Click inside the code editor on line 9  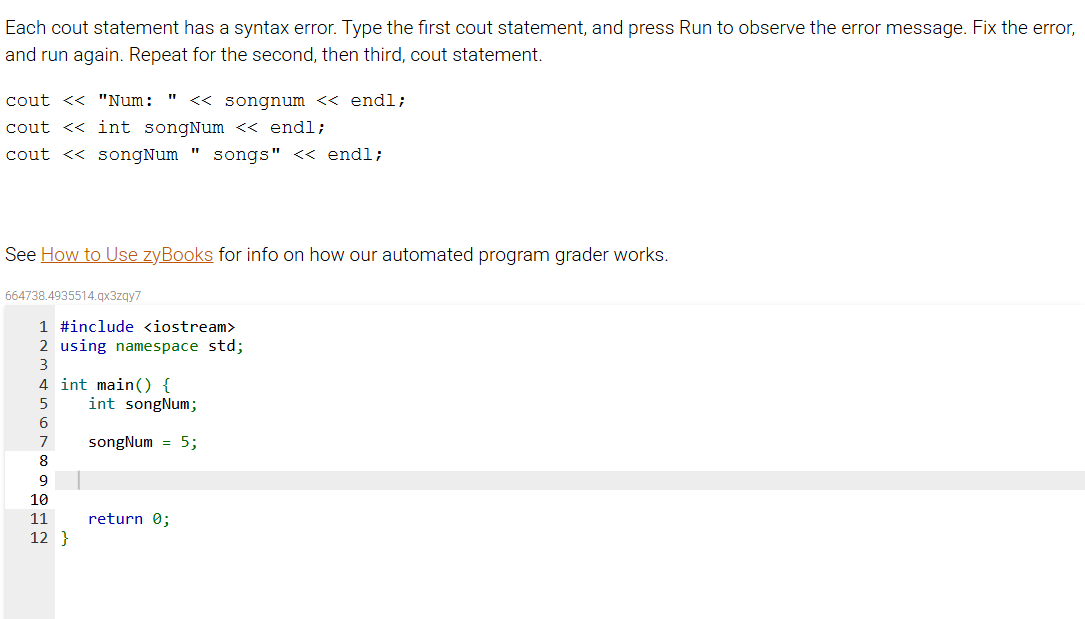pyautogui.click(x=200, y=480)
